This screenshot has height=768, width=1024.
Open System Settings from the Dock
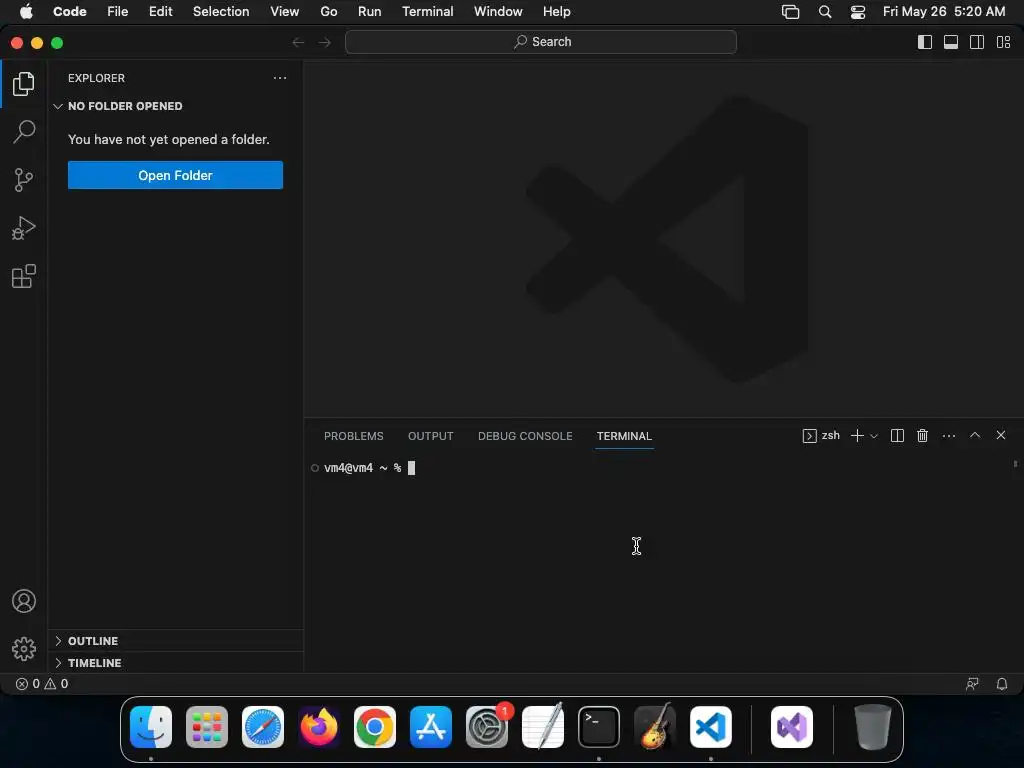click(x=487, y=727)
